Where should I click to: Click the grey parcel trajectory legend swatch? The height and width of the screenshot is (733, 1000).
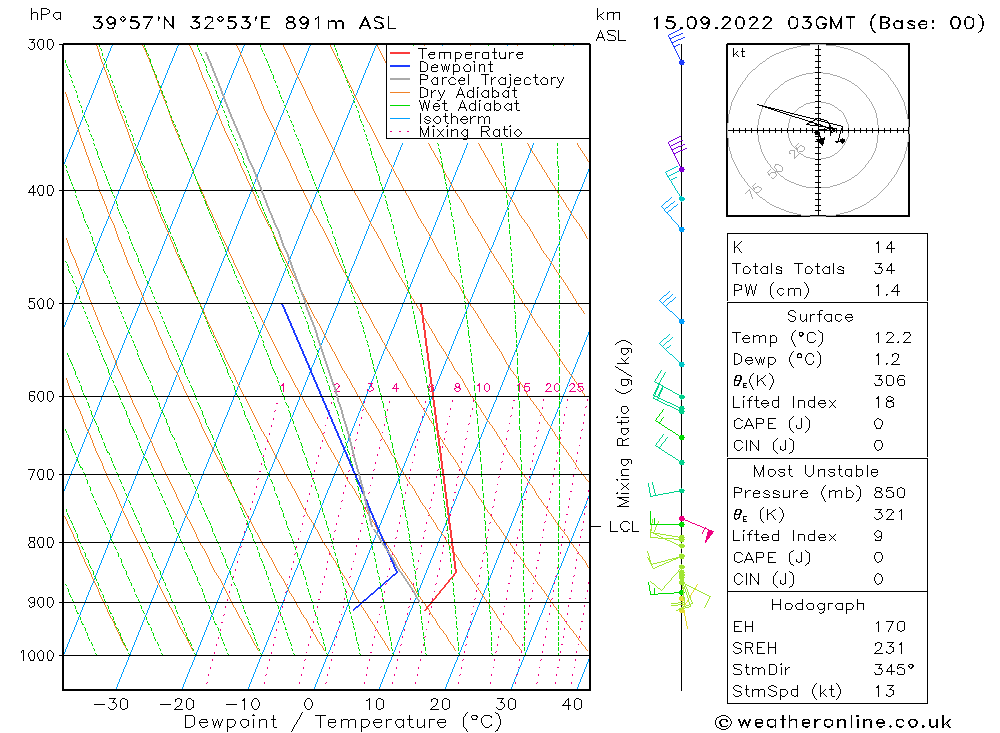399,80
